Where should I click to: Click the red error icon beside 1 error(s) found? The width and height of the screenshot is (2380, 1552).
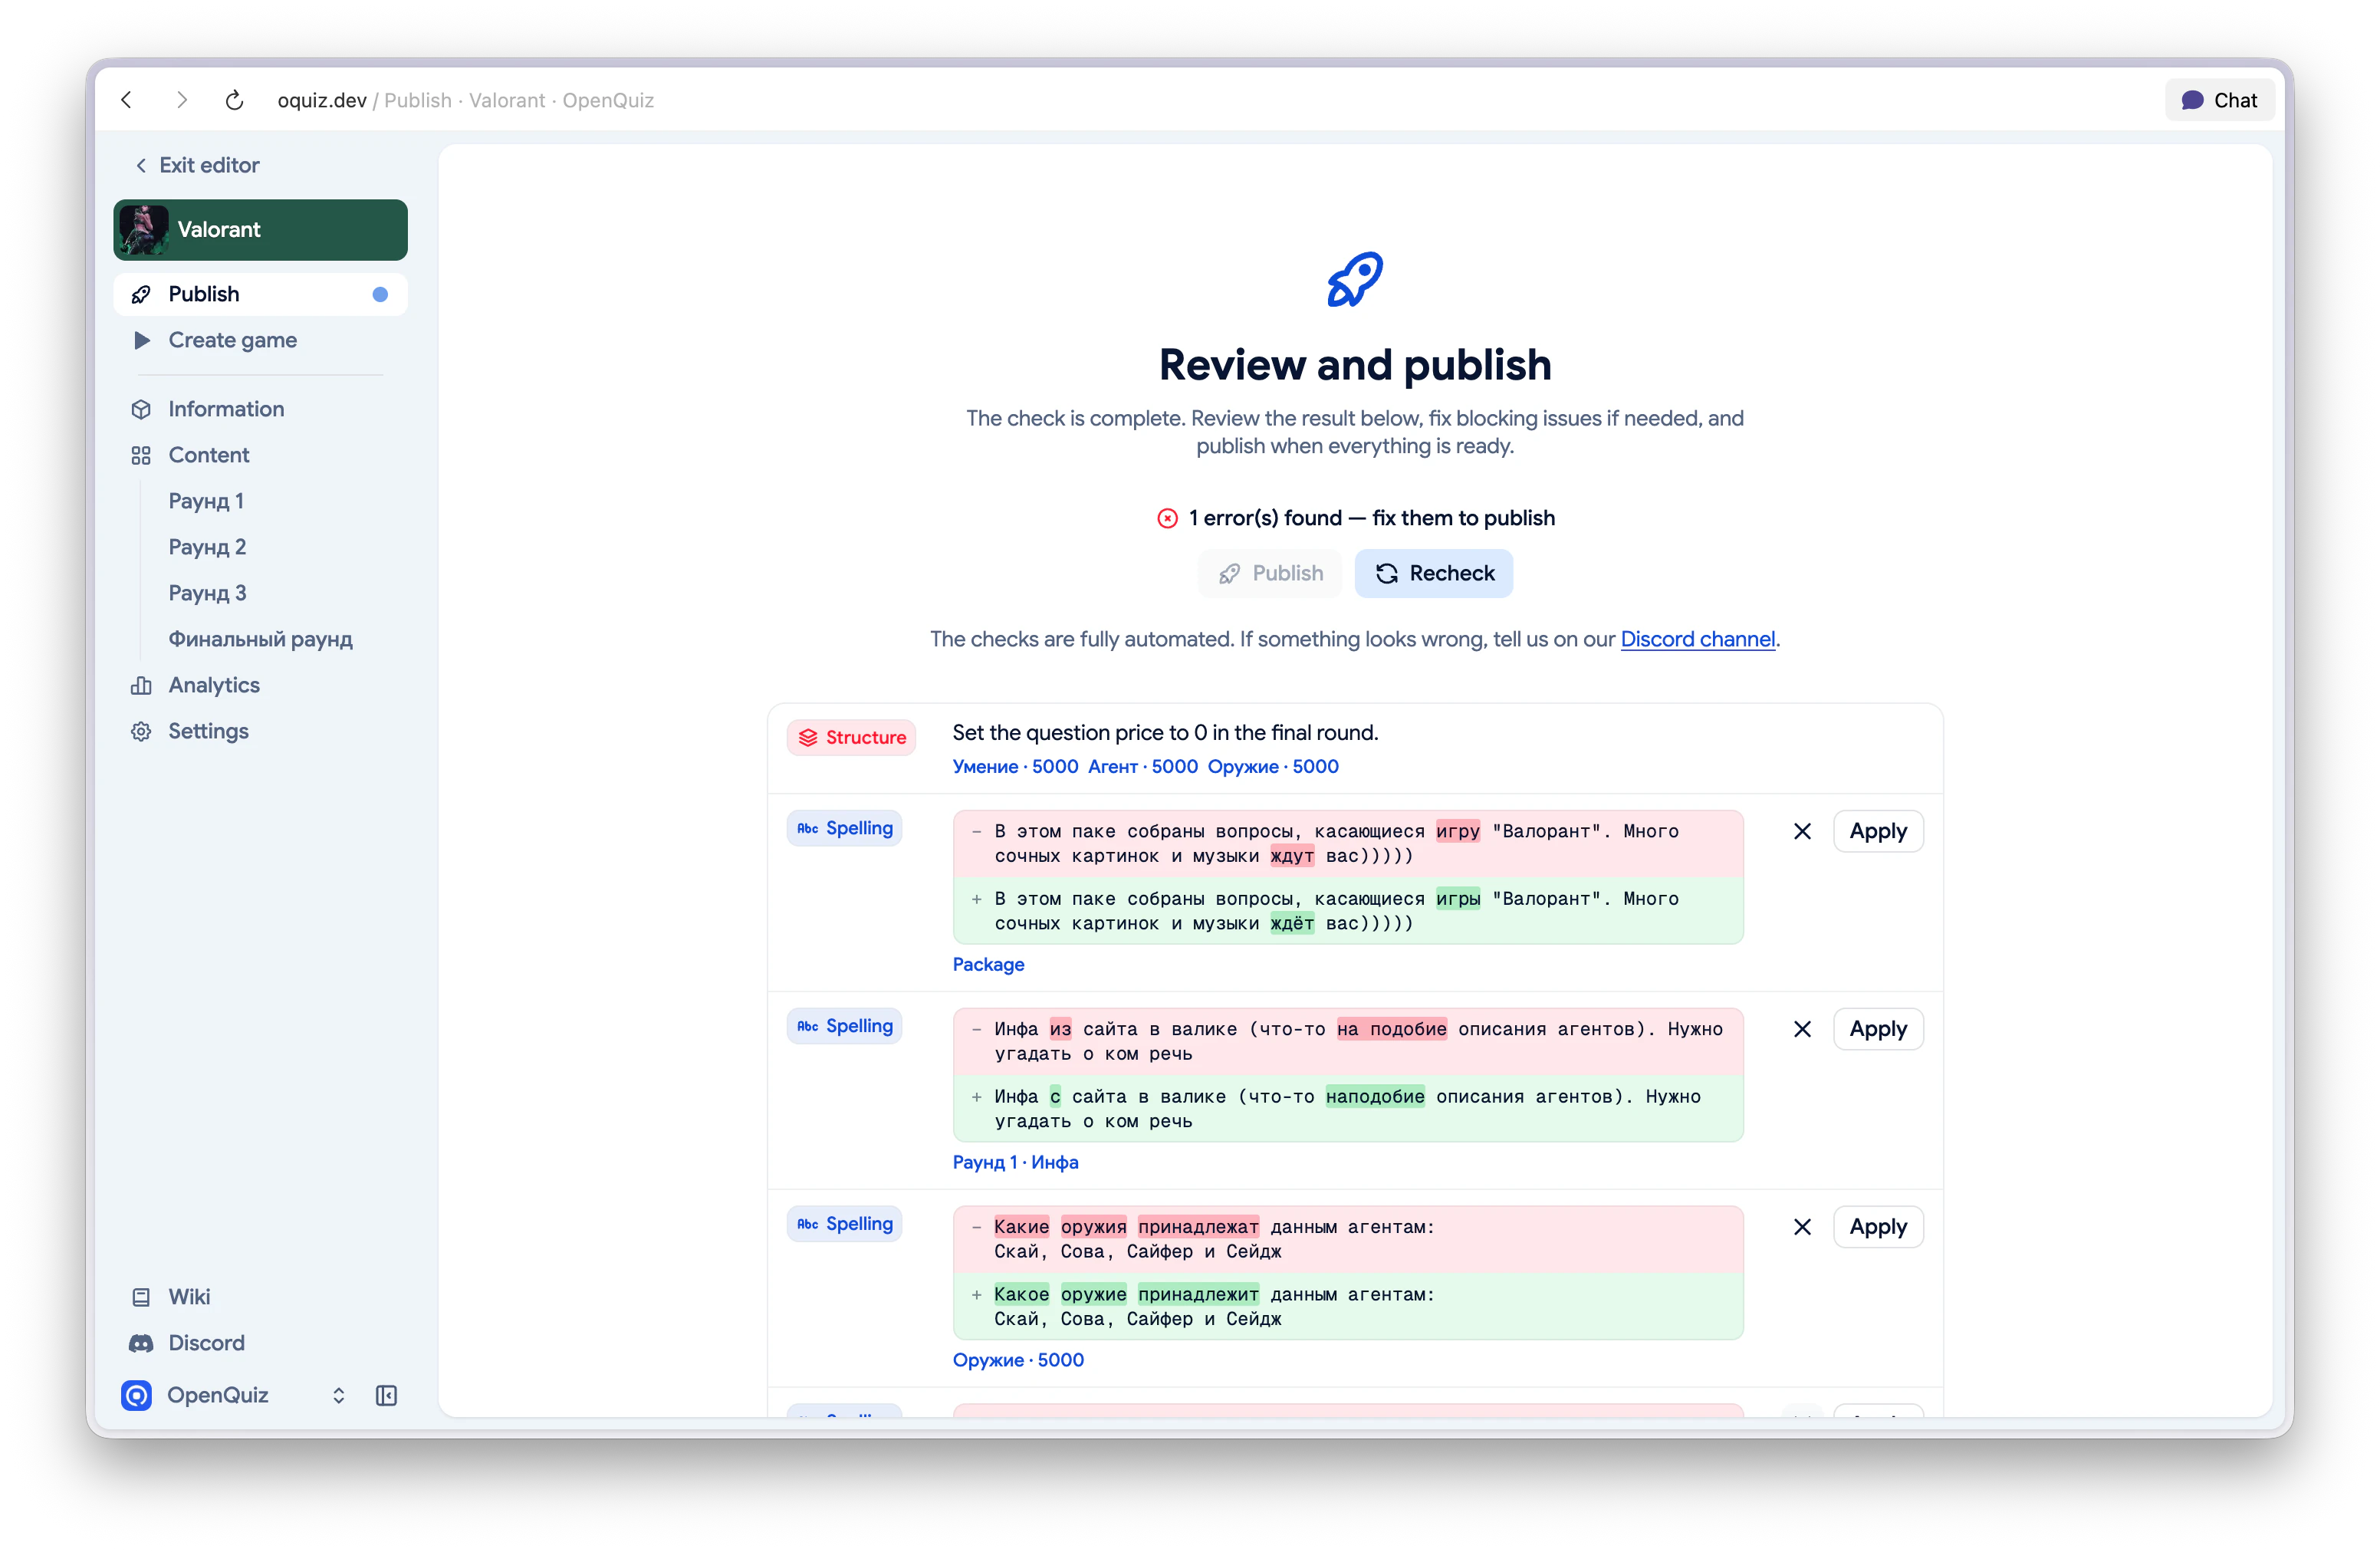point(1167,518)
